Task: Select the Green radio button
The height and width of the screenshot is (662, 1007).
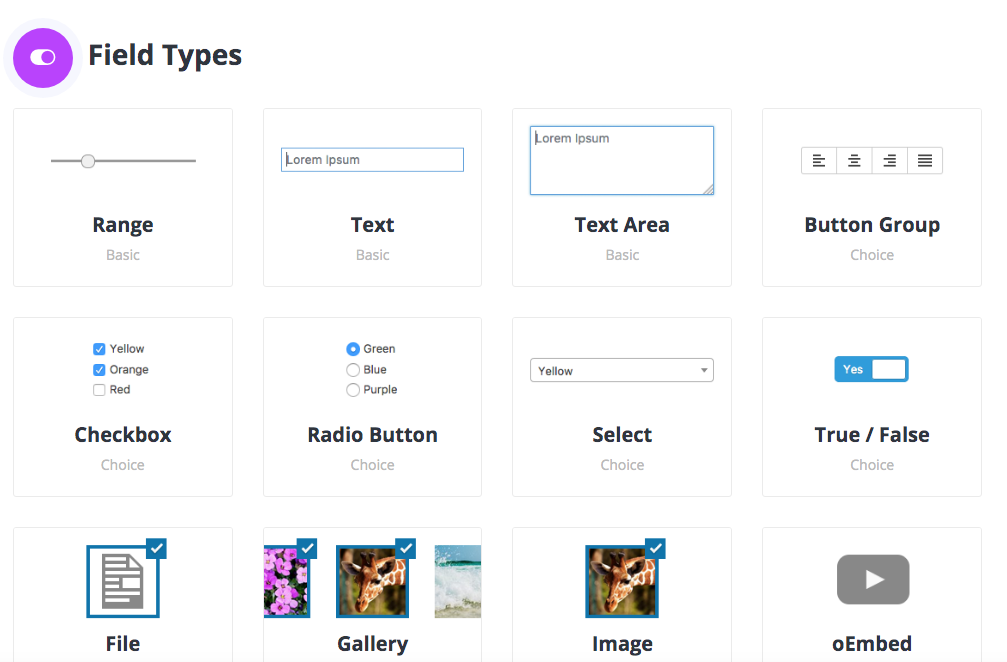Action: (353, 349)
